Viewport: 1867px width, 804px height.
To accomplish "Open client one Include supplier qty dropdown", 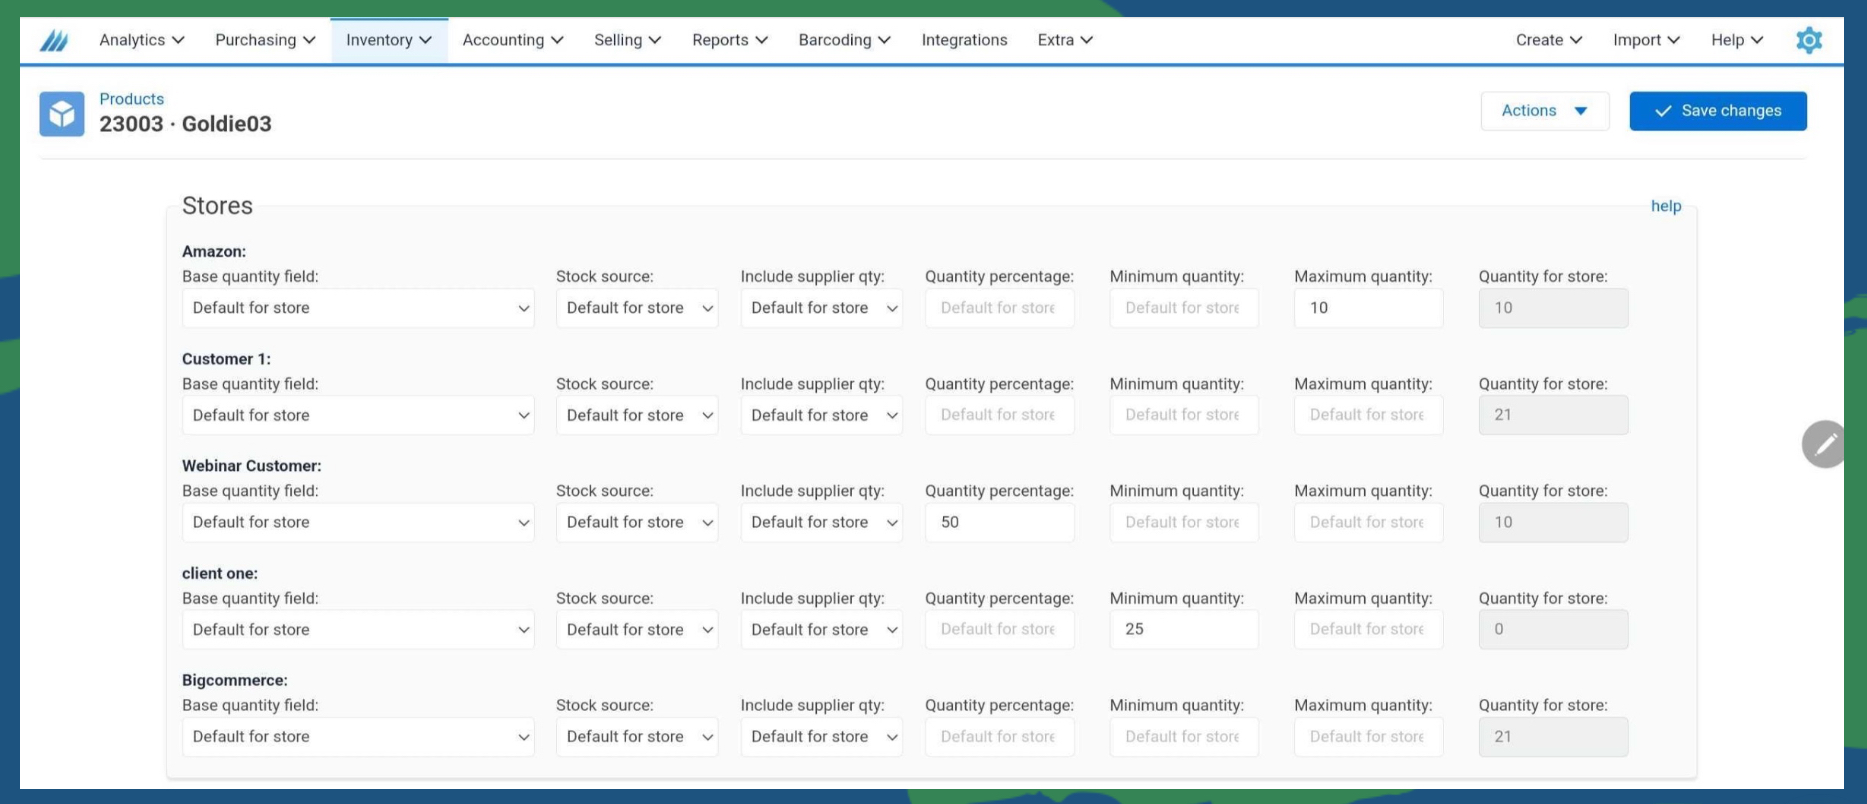I will pos(822,629).
